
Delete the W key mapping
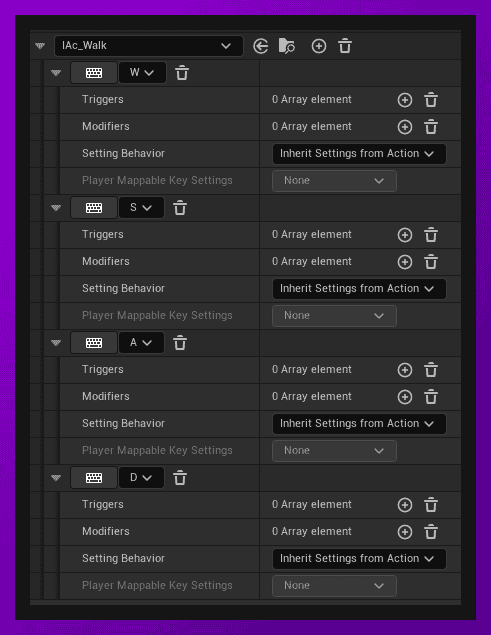click(x=182, y=73)
